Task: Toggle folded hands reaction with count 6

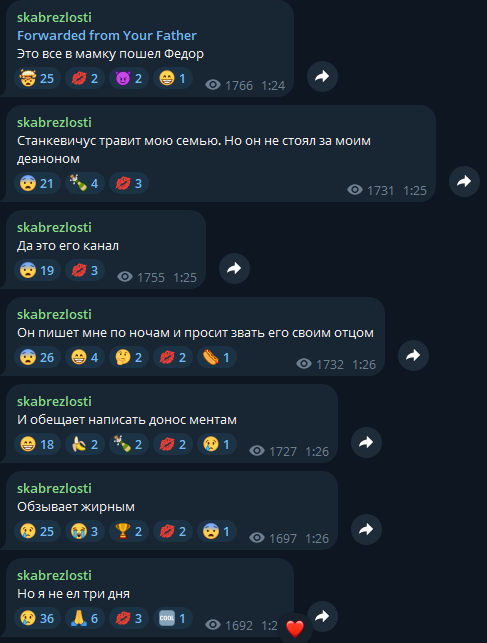Action: (x=85, y=618)
